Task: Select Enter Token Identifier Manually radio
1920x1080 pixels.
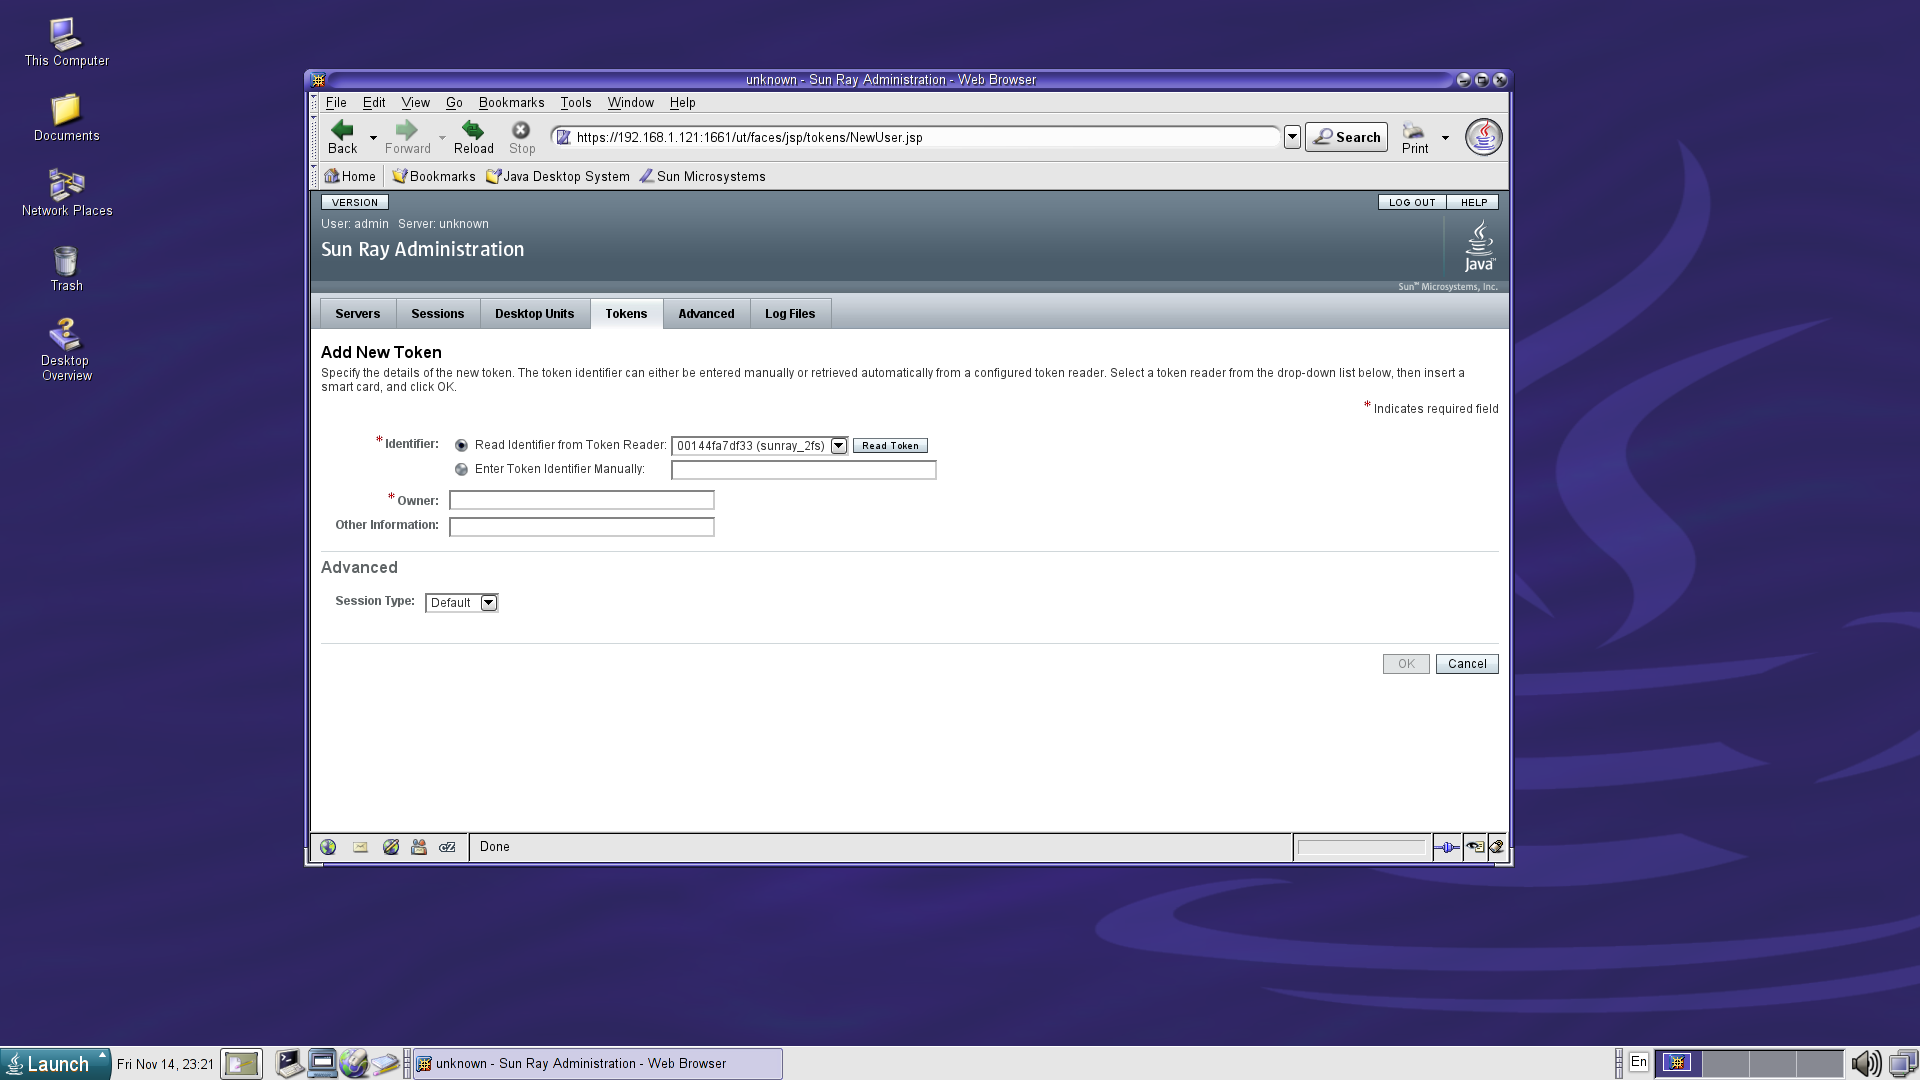Action: [x=461, y=470]
